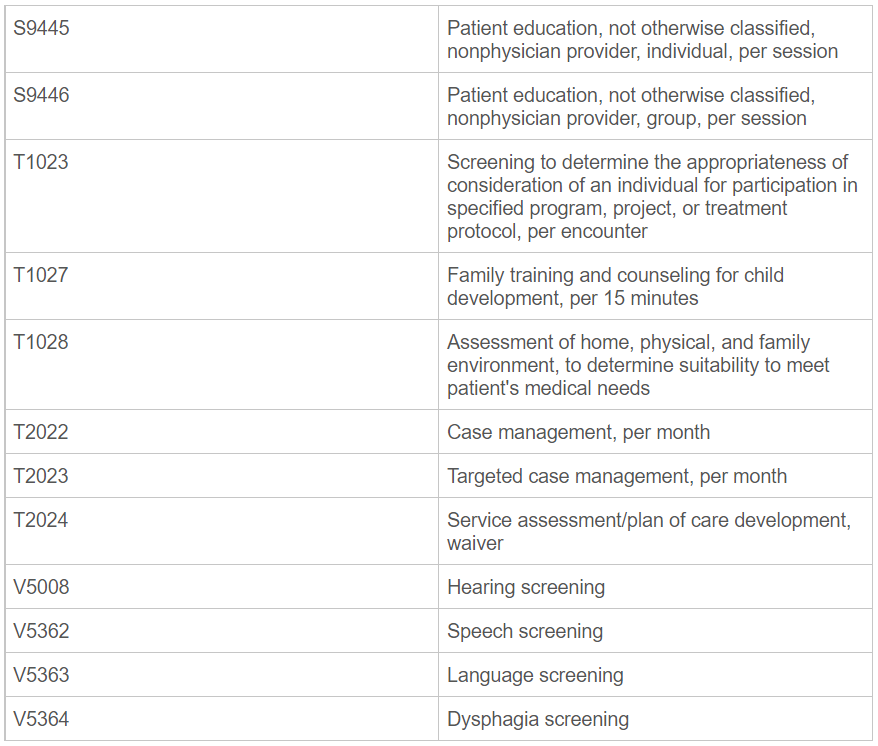
Task: Select code T2024 in the table
Action: pos(41,521)
